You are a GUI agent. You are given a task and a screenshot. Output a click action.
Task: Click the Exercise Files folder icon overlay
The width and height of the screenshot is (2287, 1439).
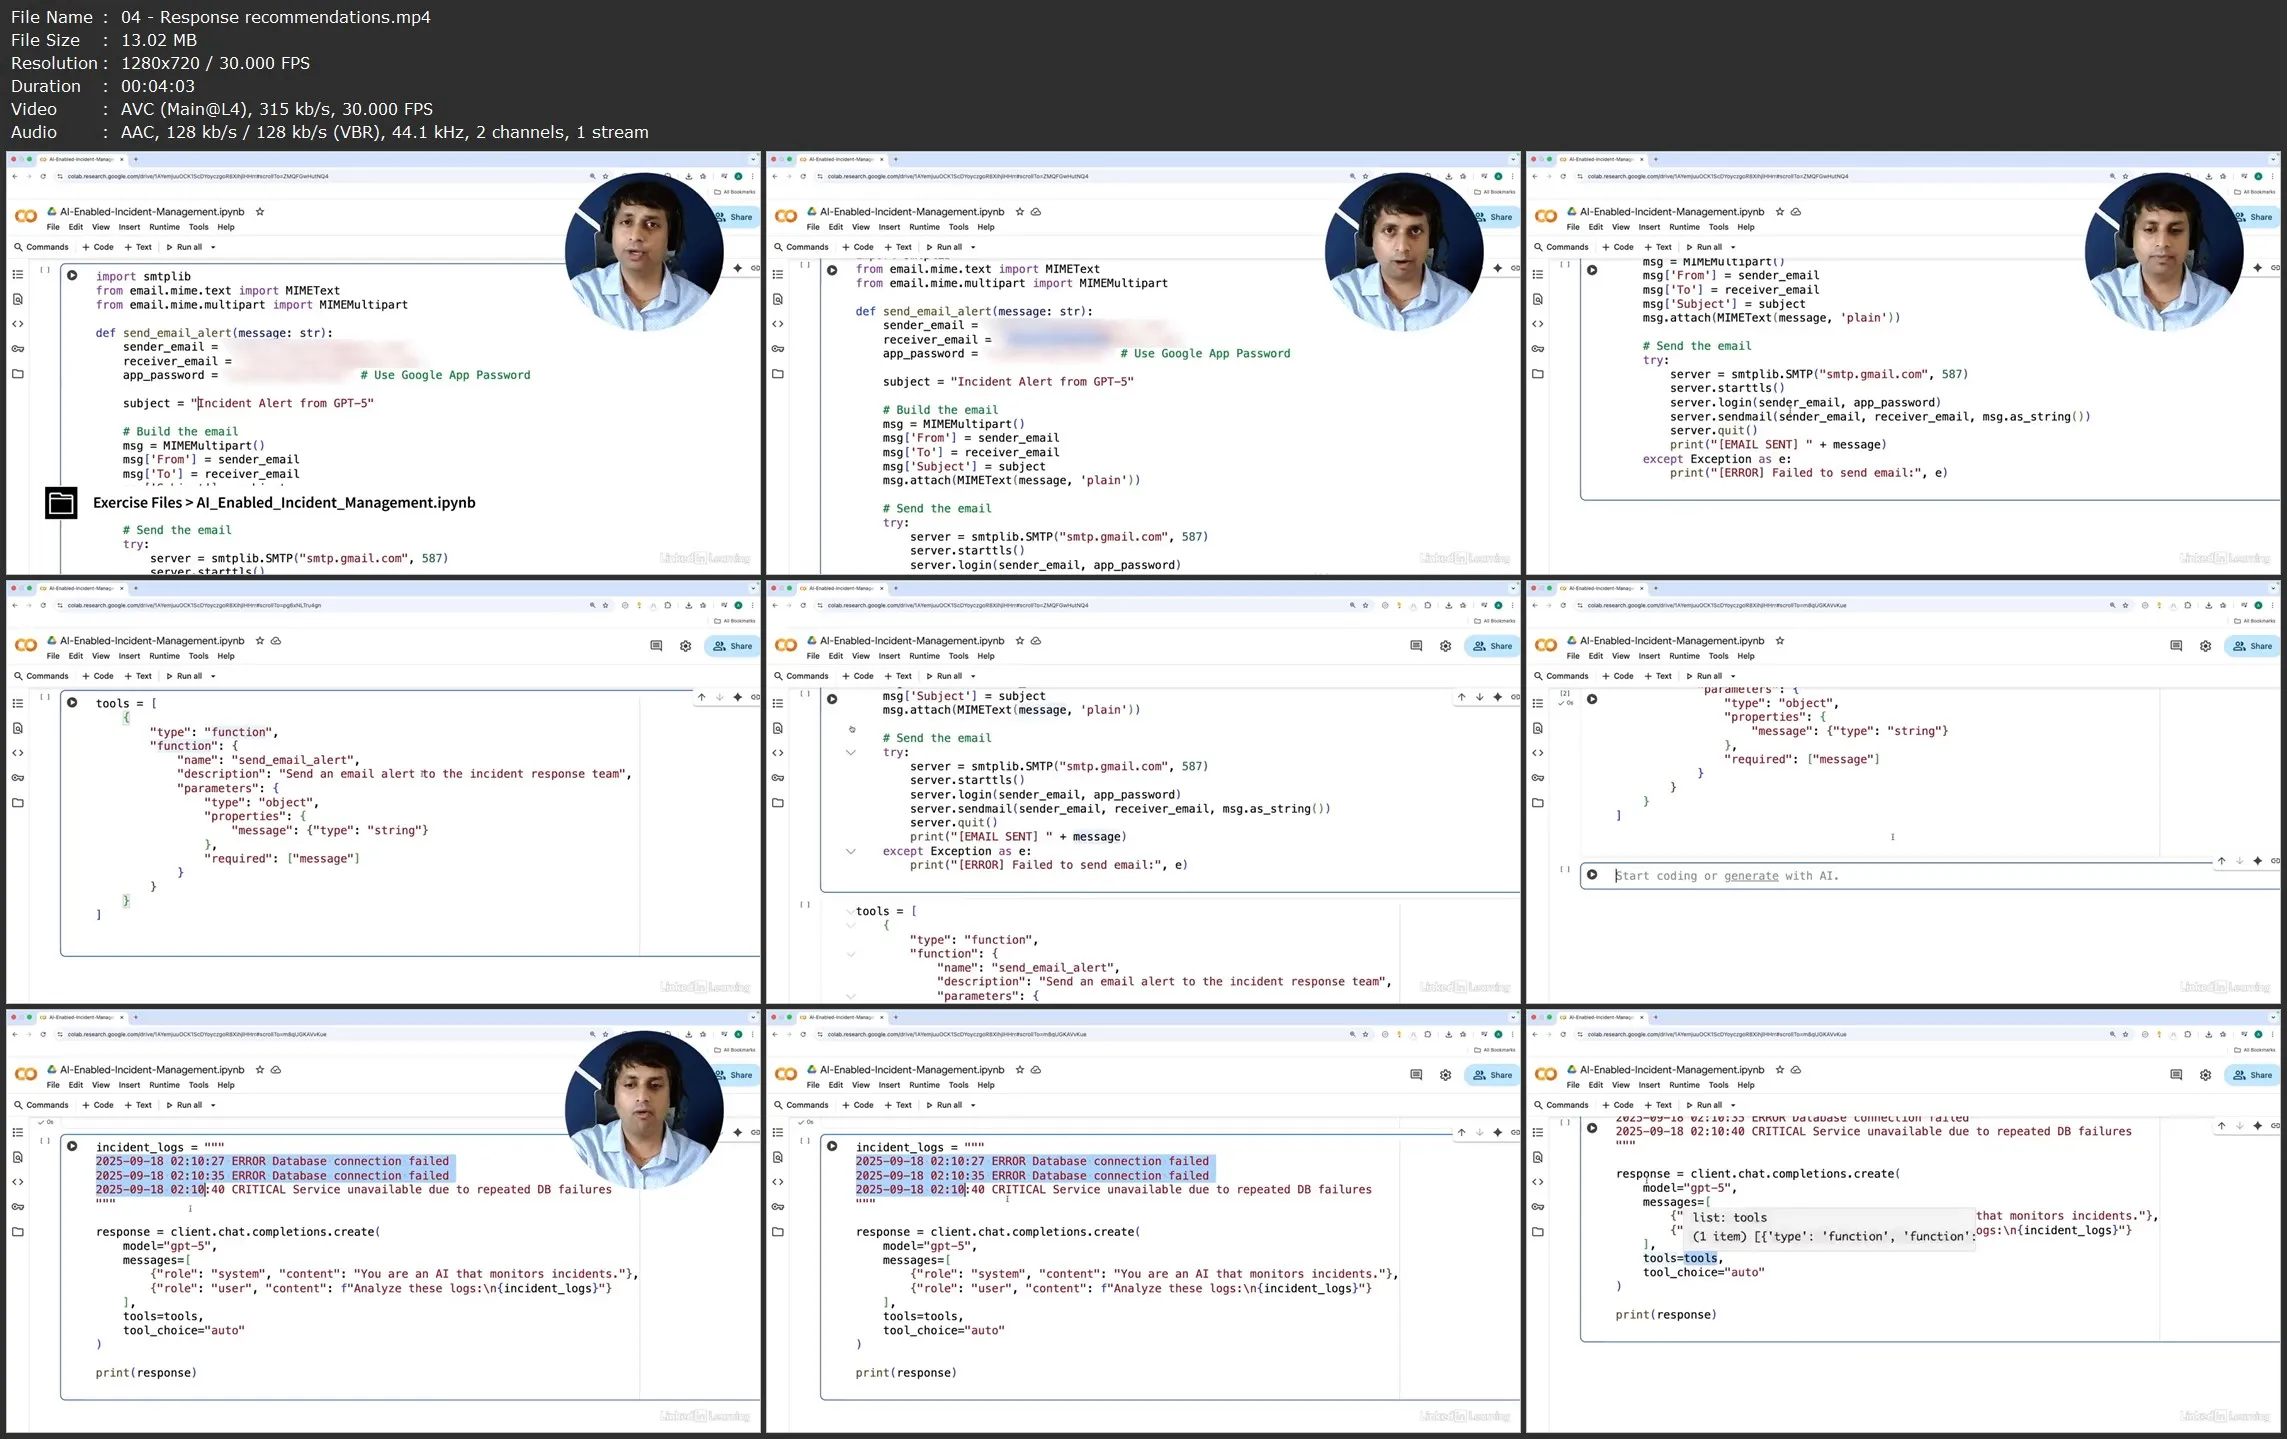(61, 503)
